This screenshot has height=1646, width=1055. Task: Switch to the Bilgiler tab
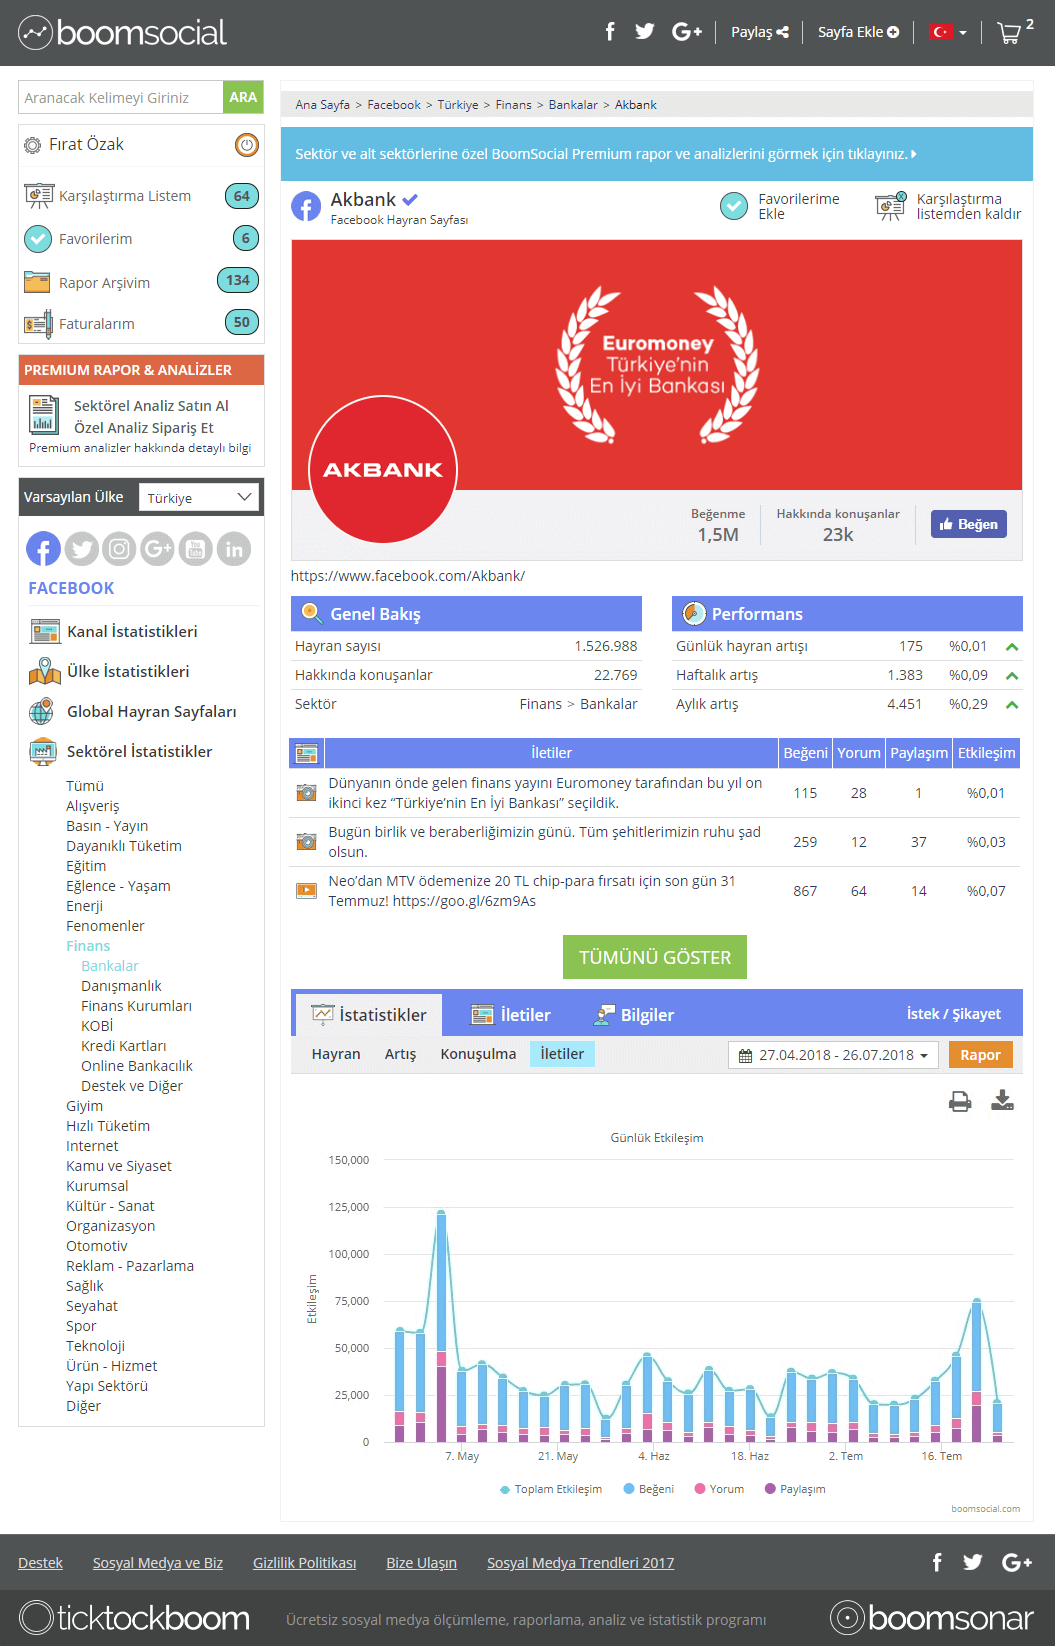(x=633, y=1015)
